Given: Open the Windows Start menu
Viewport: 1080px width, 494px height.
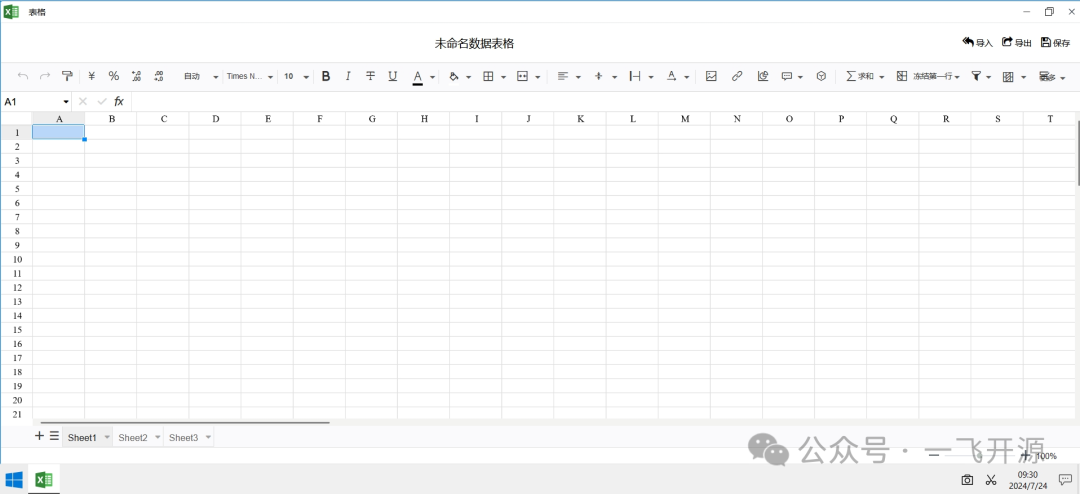Looking at the screenshot, I should pyautogui.click(x=14, y=480).
